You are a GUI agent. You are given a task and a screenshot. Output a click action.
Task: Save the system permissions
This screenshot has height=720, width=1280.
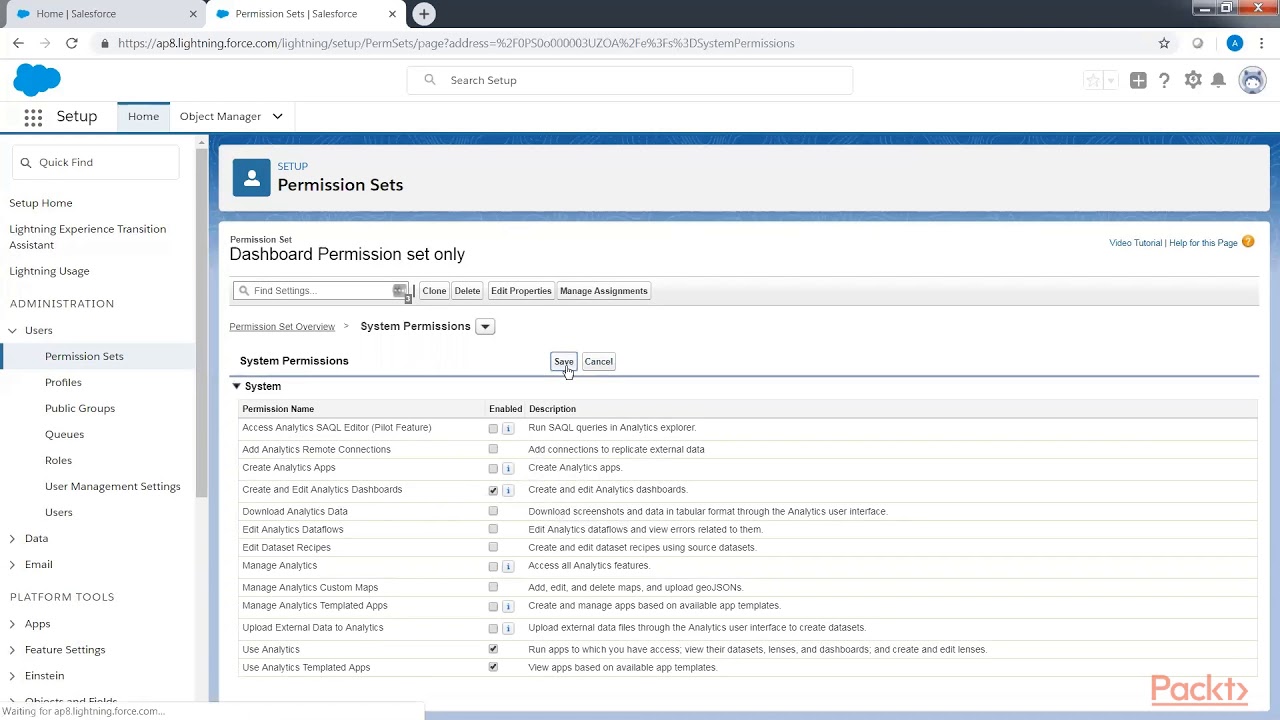[564, 362]
